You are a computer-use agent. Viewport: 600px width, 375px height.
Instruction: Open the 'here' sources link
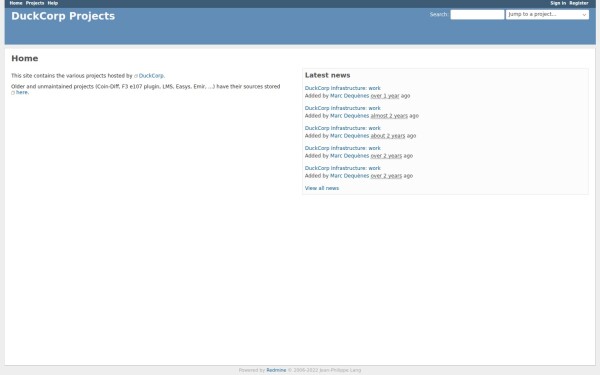coord(21,92)
